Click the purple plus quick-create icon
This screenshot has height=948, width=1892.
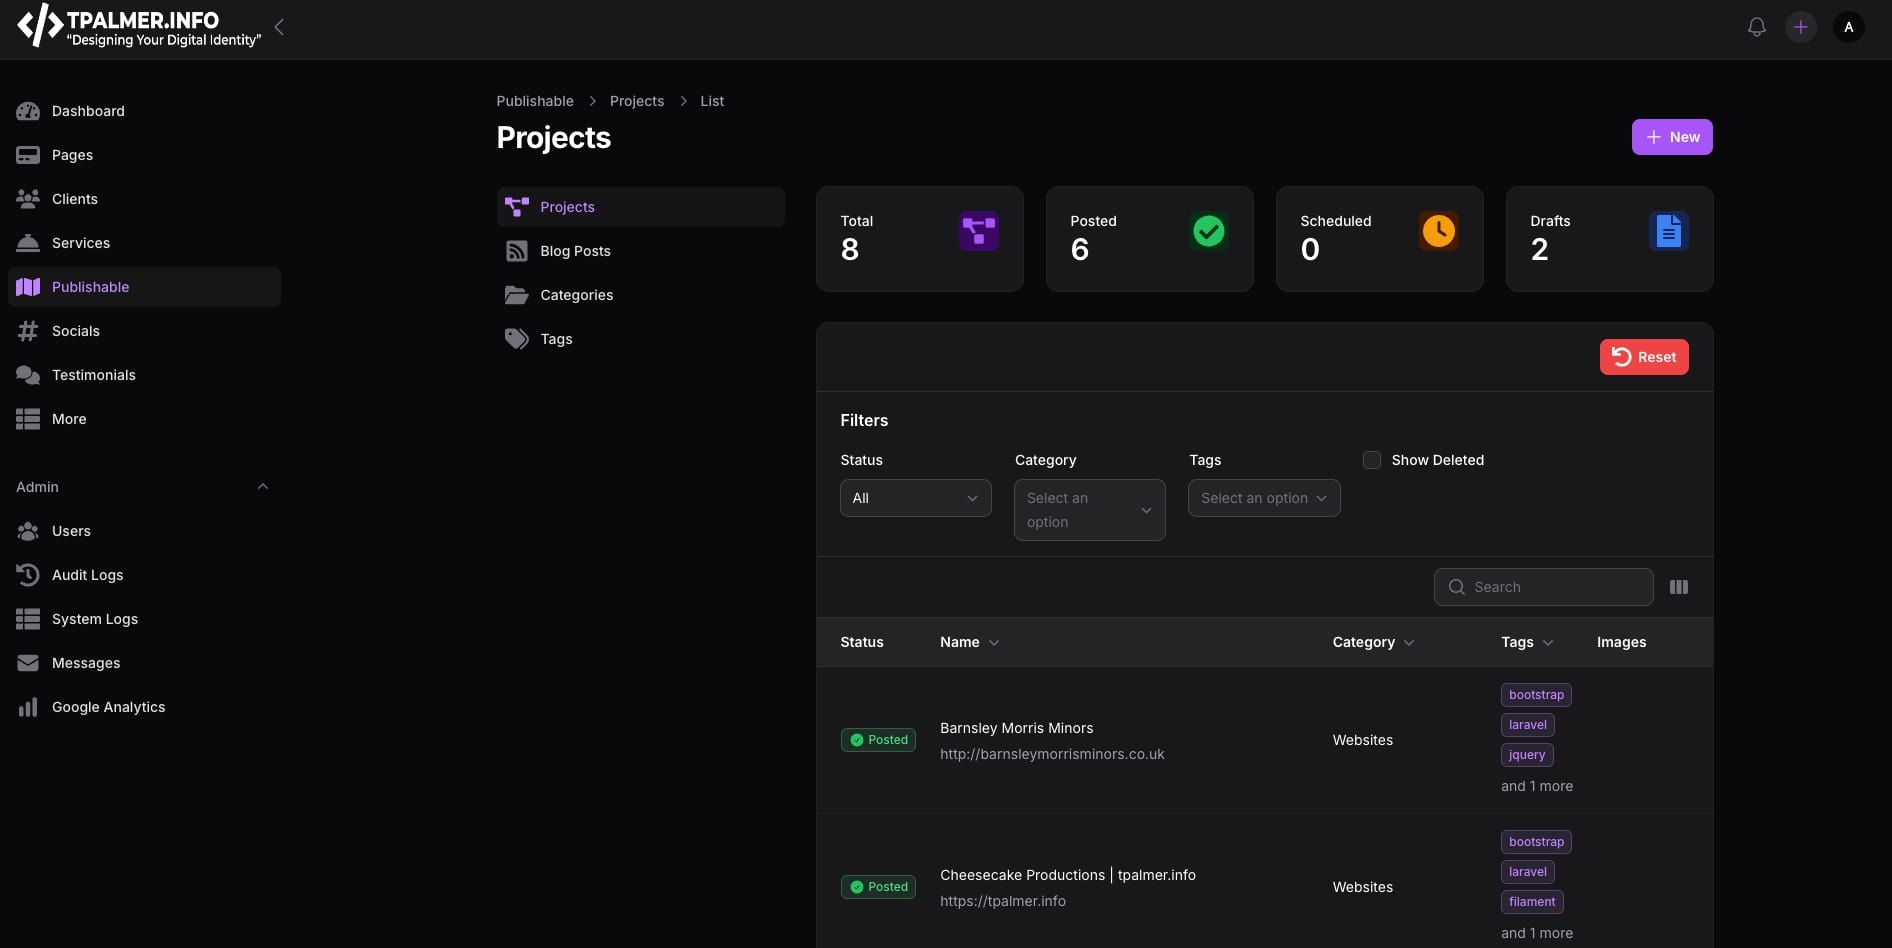1800,27
